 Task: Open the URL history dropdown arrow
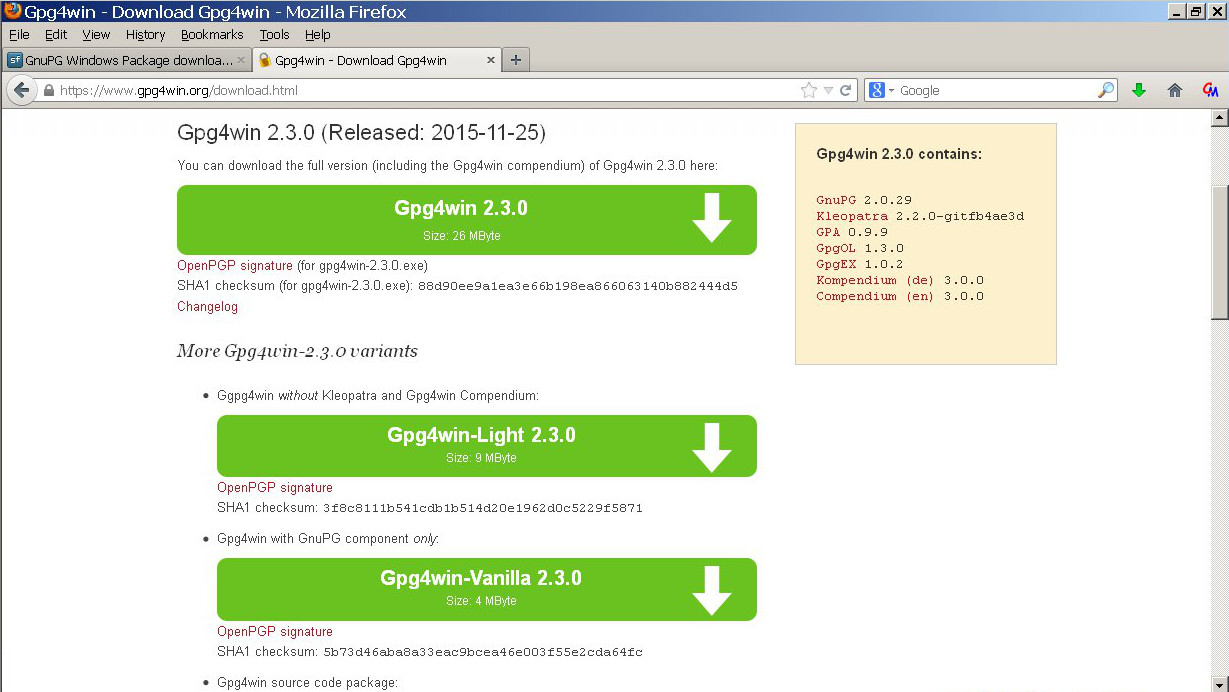[828, 91]
